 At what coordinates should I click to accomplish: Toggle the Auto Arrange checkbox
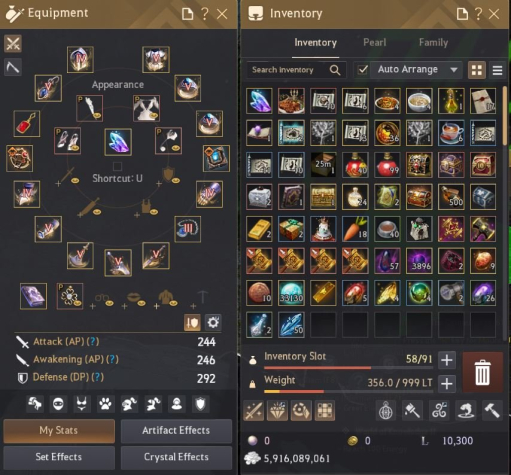pos(362,70)
